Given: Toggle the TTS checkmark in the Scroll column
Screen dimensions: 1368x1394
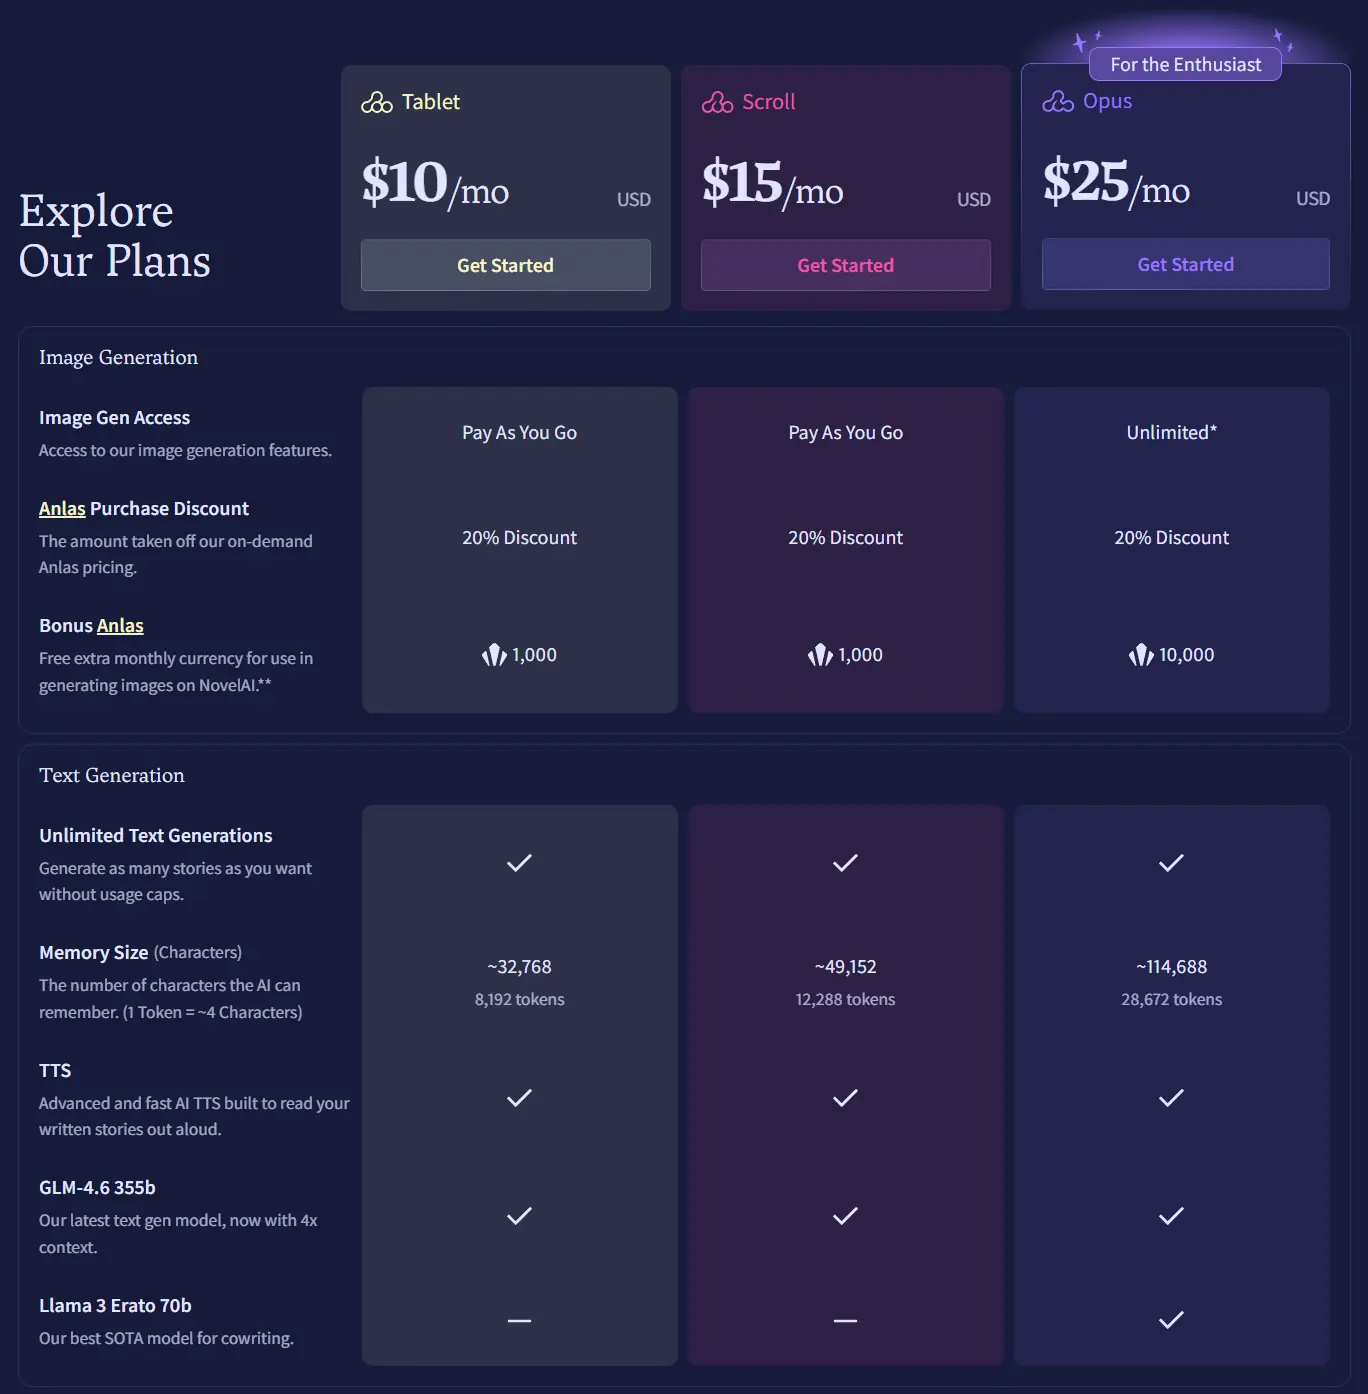Looking at the screenshot, I should pyautogui.click(x=845, y=1098).
